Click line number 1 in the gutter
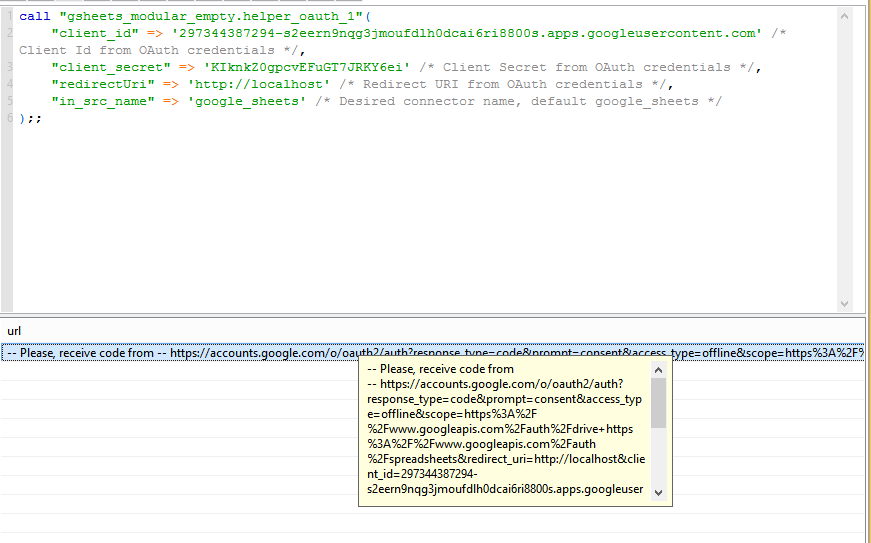 point(8,17)
